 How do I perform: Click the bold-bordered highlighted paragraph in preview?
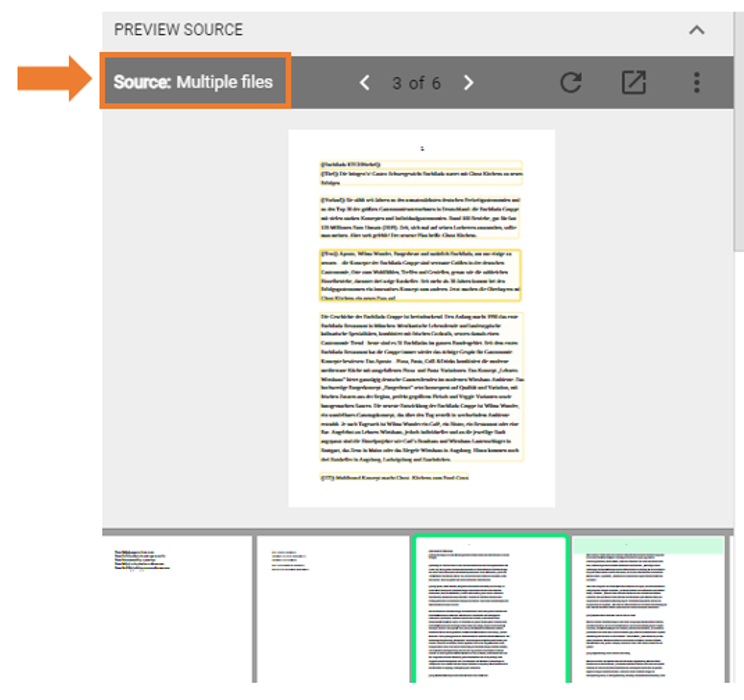(421, 275)
